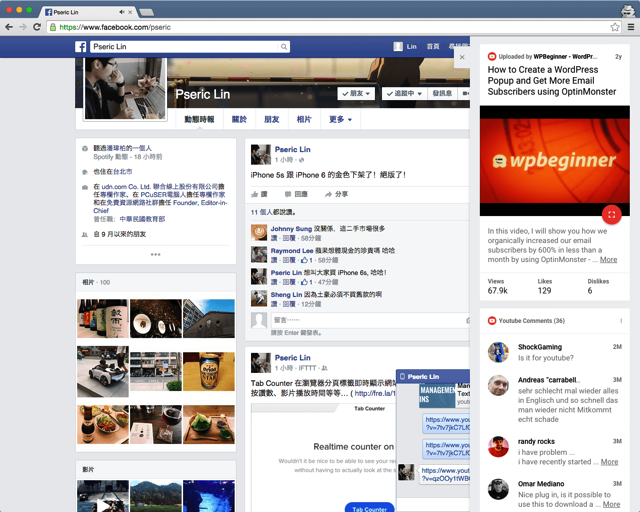Click the Lin profile icon in the top bar

pos(398,47)
